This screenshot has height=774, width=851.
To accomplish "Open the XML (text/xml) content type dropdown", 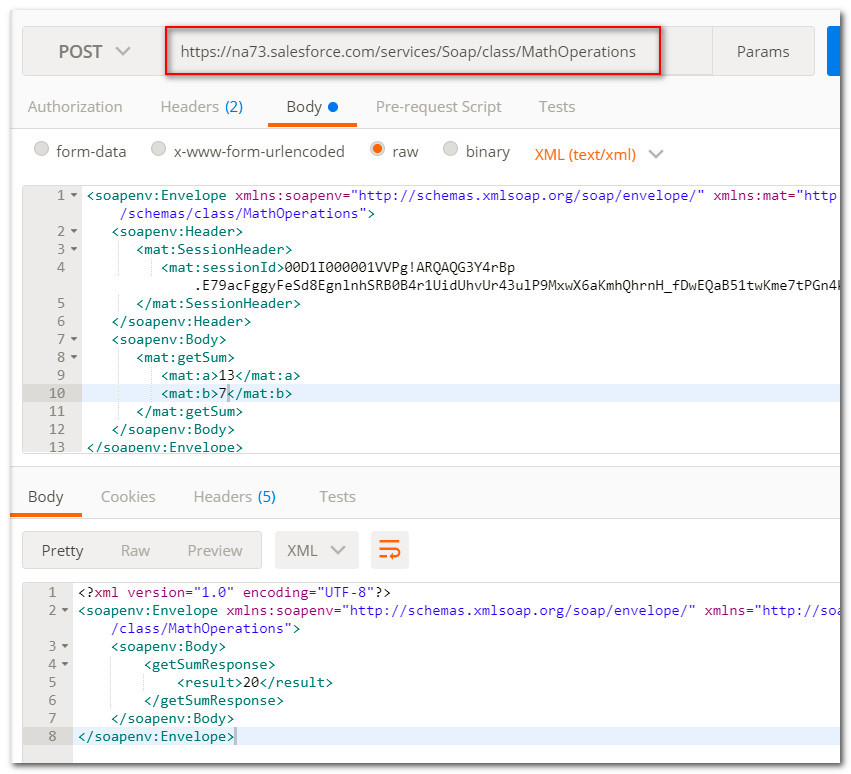I will [x=598, y=155].
